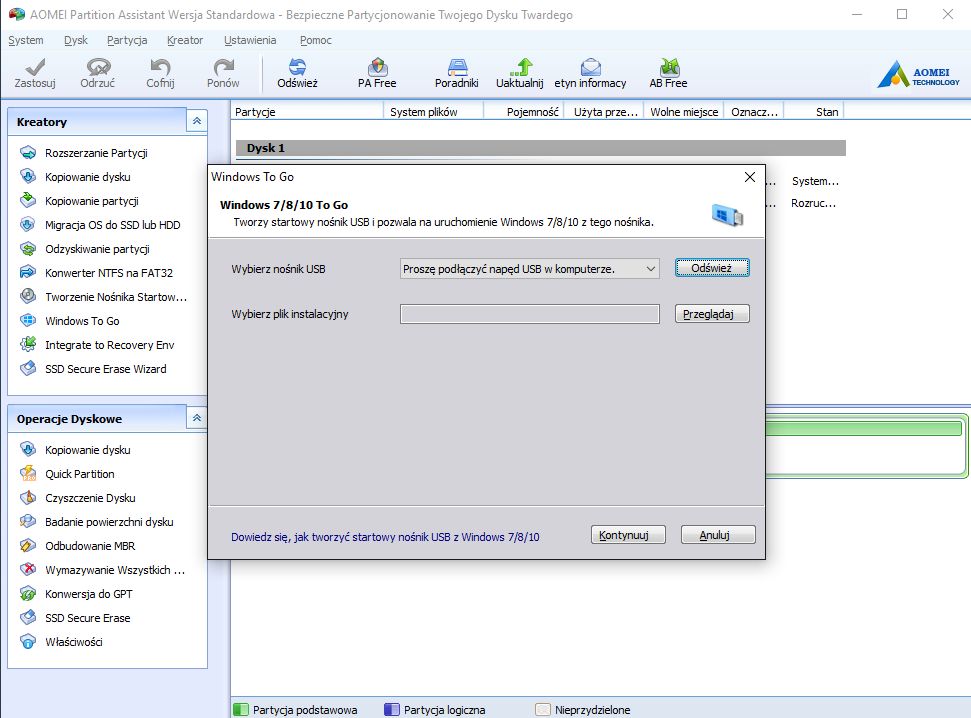Collapse the Kreatory panel
Screen dimensions: 971x718
pos(196,121)
